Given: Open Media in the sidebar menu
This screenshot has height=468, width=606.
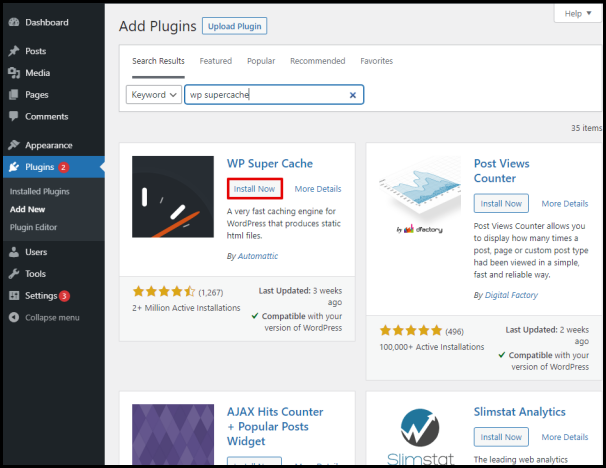Looking at the screenshot, I should click(x=37, y=73).
